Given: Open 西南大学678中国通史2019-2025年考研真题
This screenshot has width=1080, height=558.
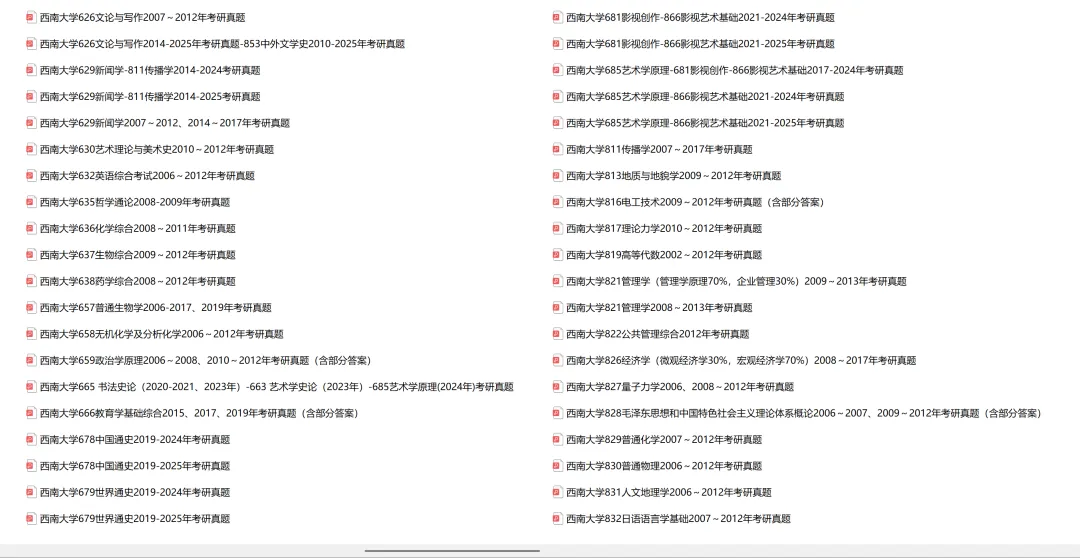Looking at the screenshot, I should tap(135, 466).
